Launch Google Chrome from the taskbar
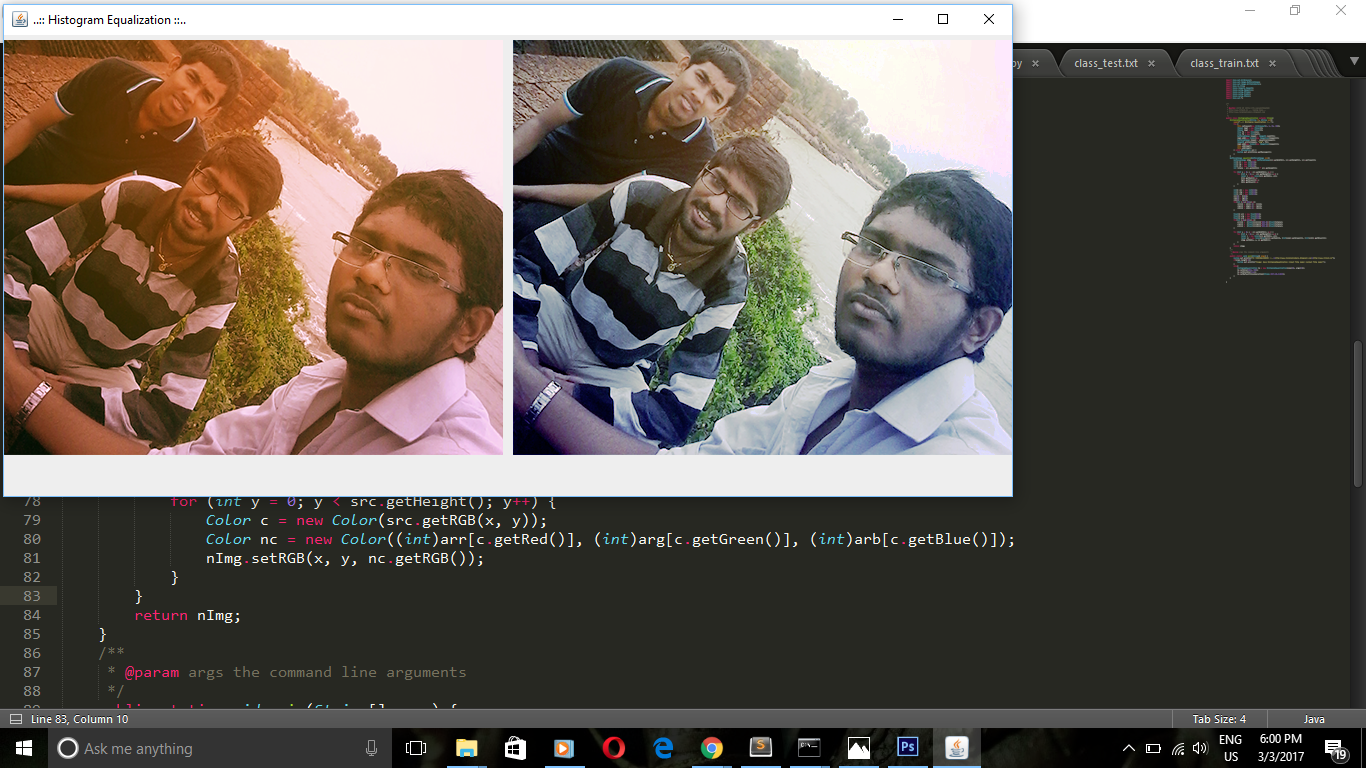 (711, 748)
